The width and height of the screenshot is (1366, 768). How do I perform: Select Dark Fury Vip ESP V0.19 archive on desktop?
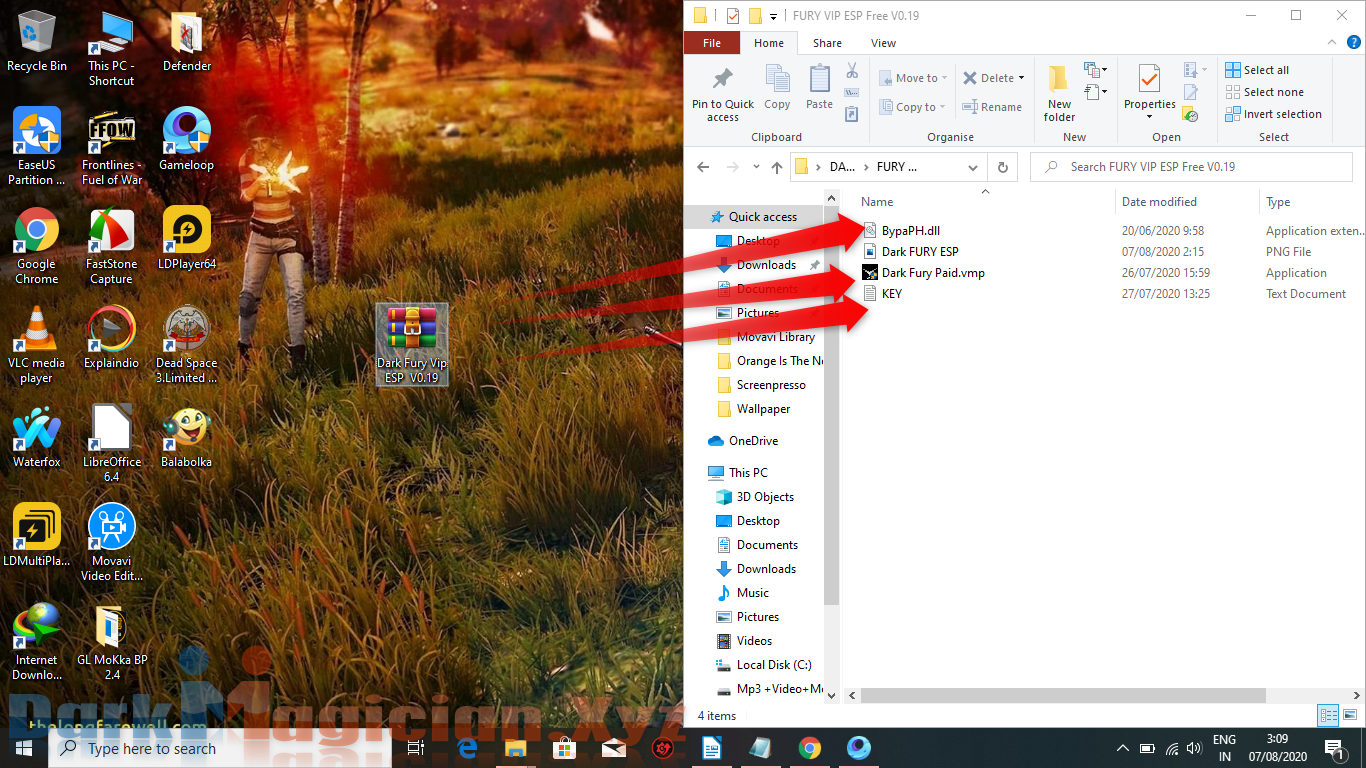click(x=412, y=344)
